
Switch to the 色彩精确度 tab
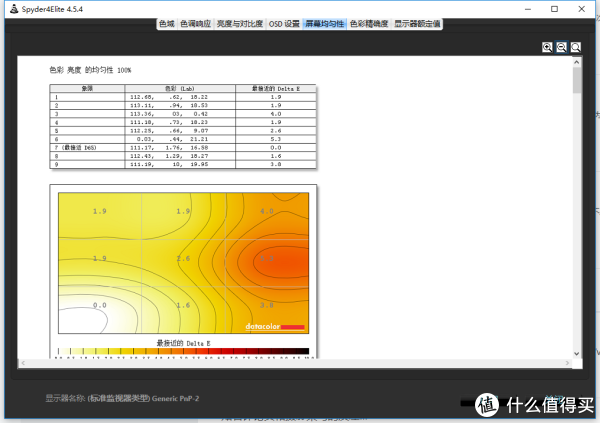coord(368,23)
